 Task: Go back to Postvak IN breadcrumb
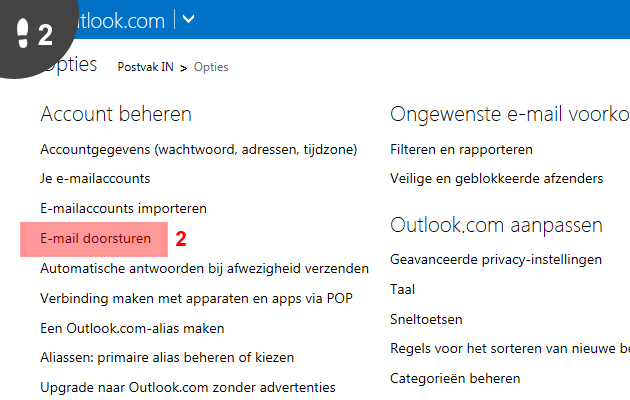(x=145, y=67)
